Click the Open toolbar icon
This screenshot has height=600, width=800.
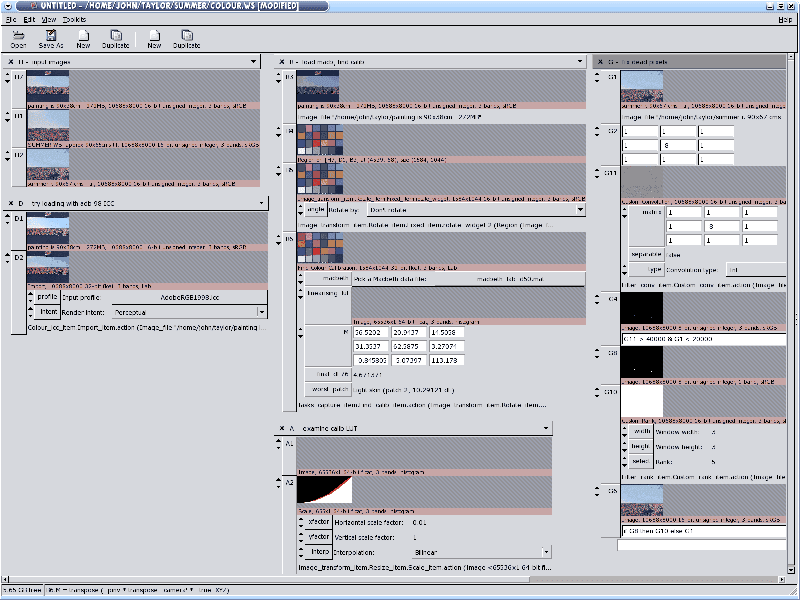click(18, 39)
